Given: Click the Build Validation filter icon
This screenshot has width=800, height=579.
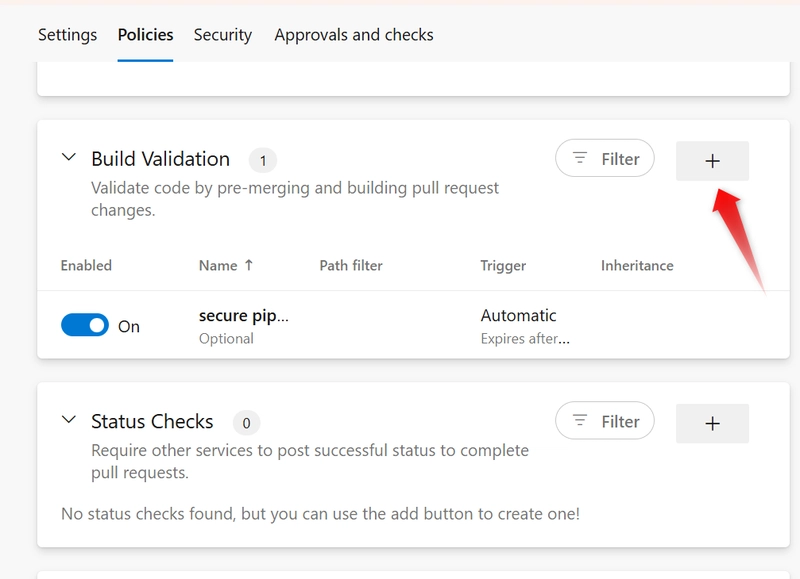Looking at the screenshot, I should tap(580, 158).
